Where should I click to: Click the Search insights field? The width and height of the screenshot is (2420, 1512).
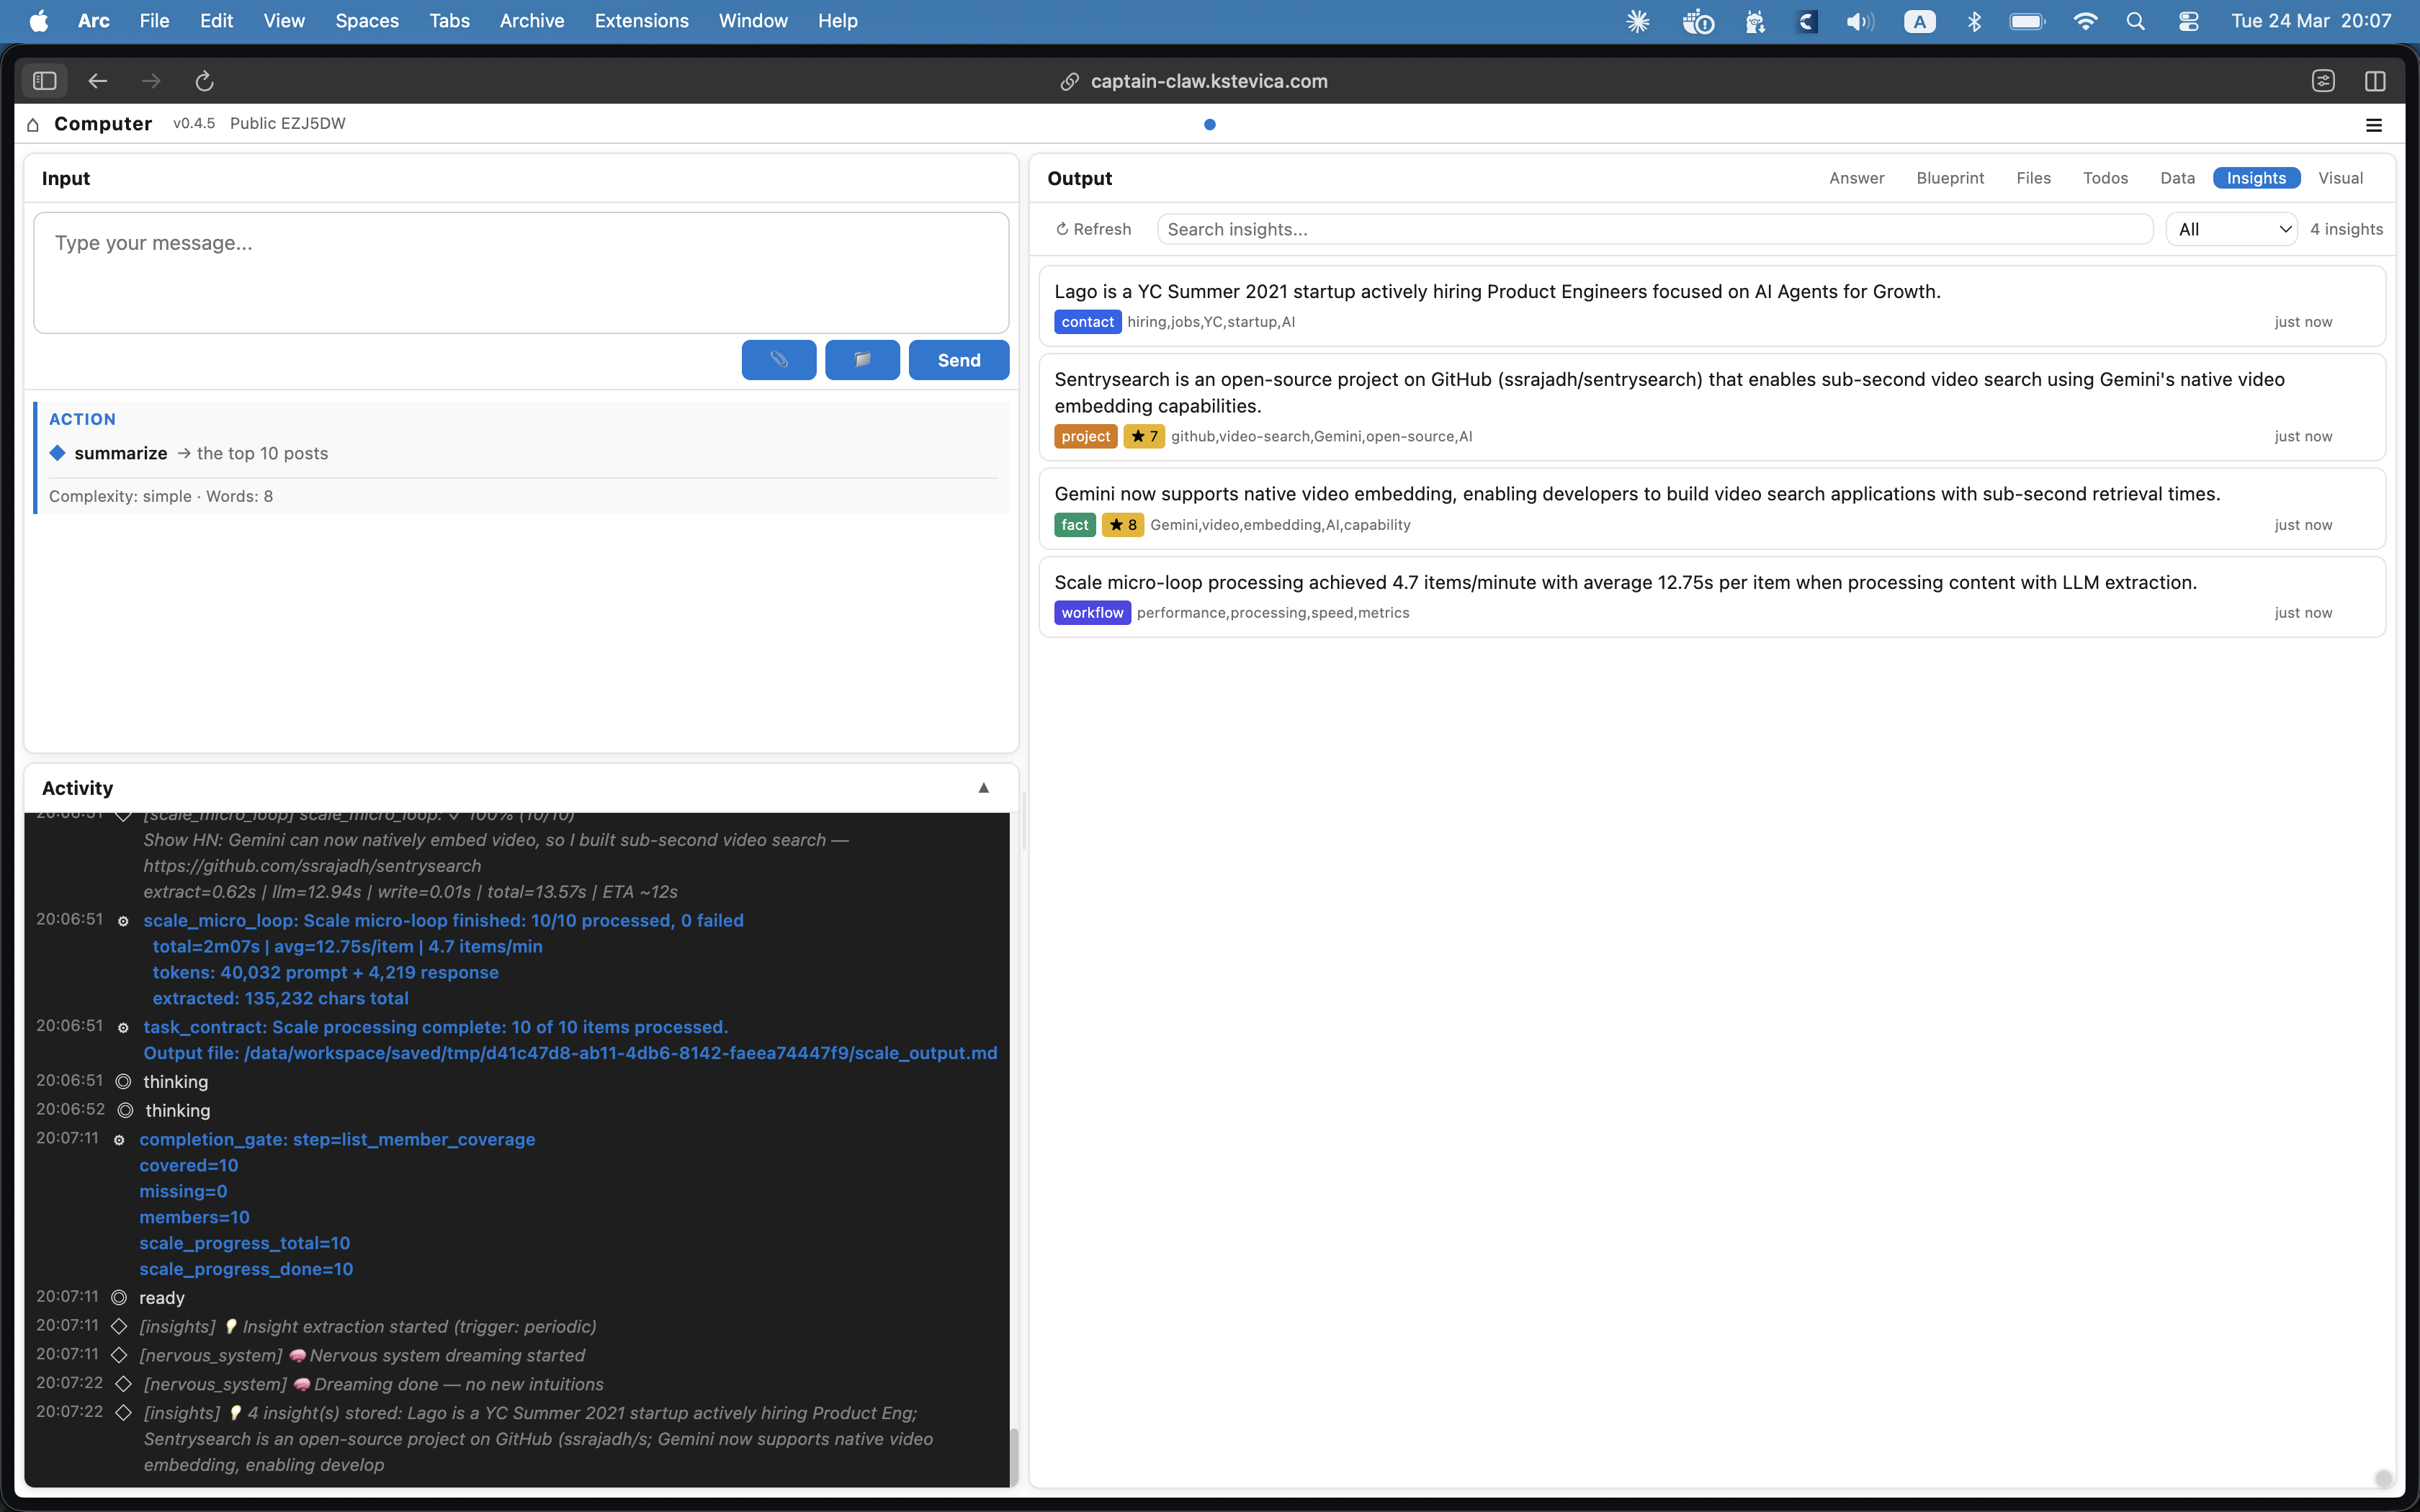(1654, 229)
